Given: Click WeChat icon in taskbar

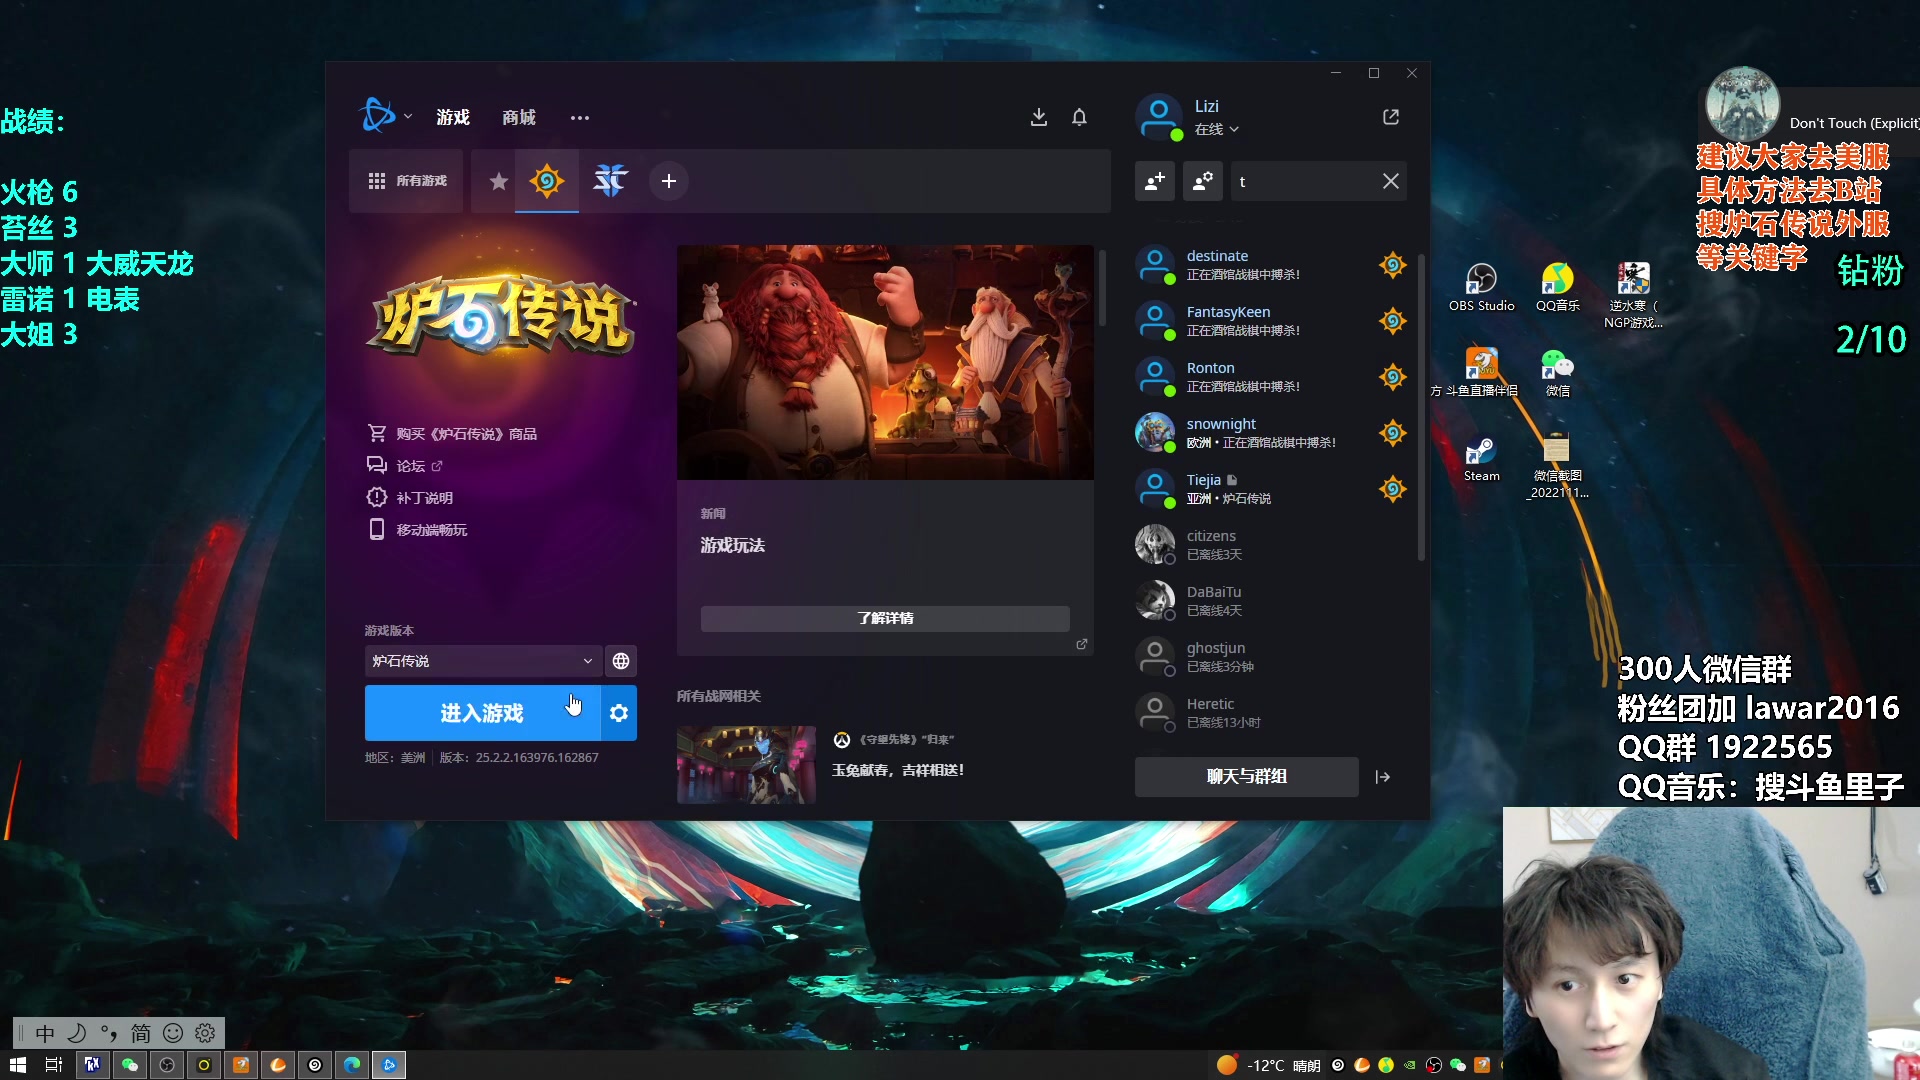Looking at the screenshot, I should point(130,1065).
